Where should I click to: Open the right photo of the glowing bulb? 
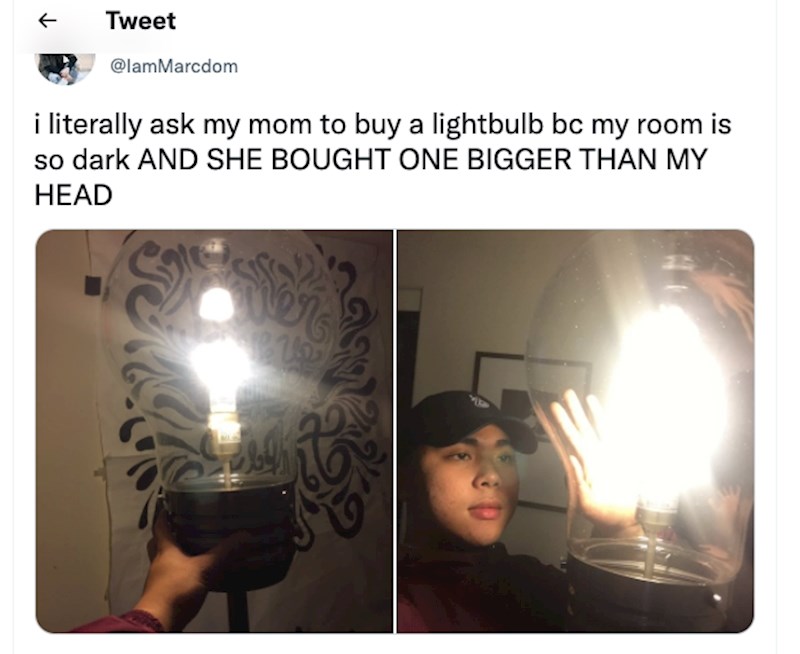coord(576,432)
